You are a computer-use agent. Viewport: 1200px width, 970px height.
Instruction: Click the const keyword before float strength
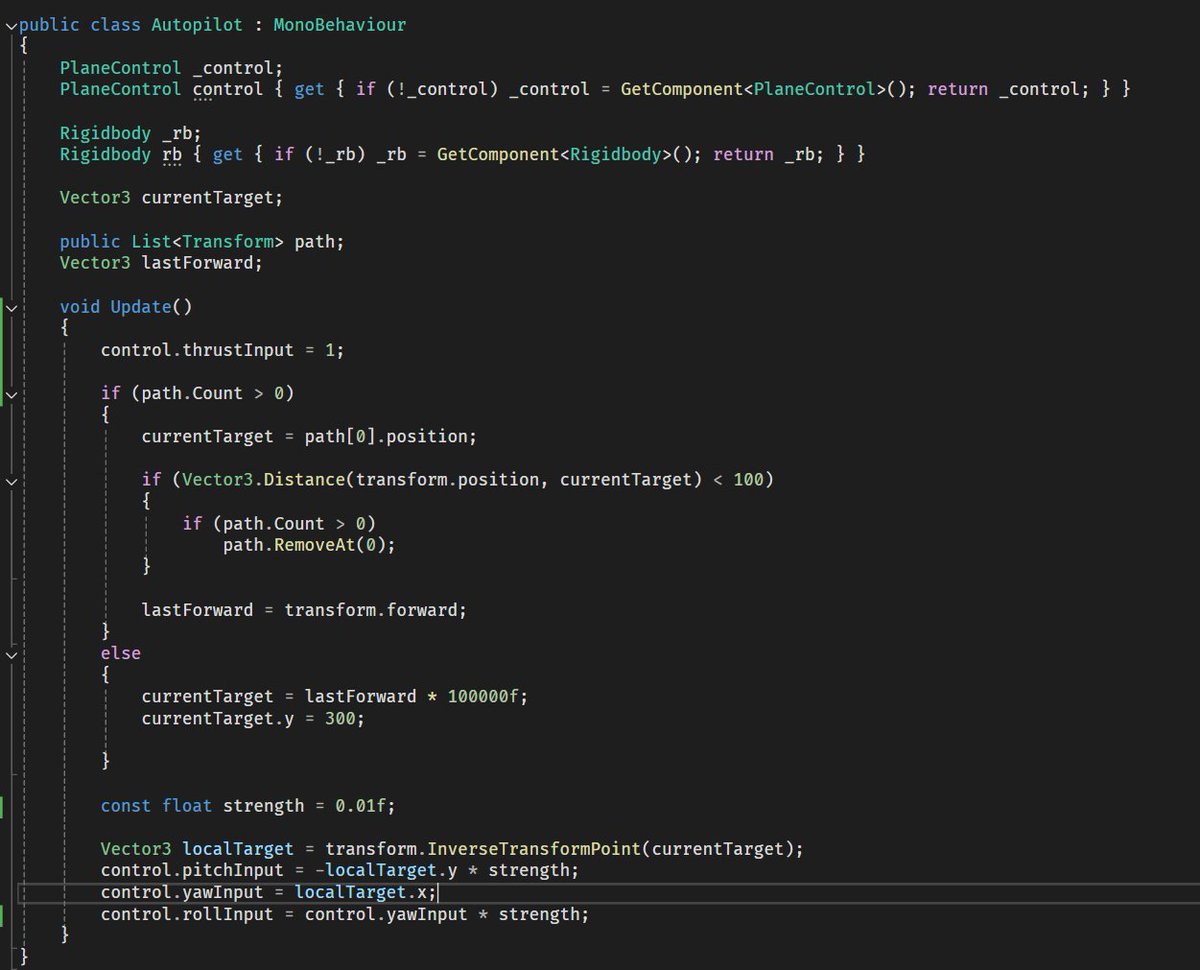(125, 805)
